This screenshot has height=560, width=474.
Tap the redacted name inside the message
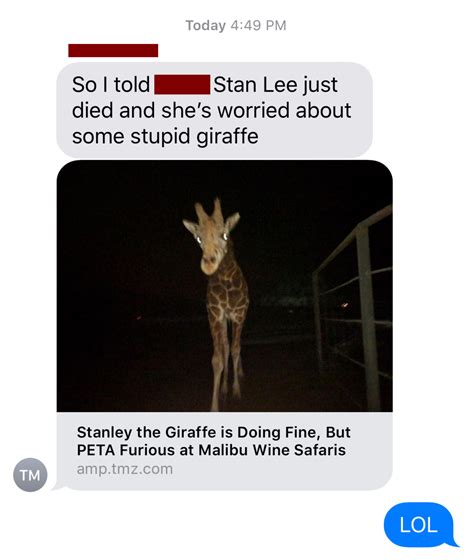(x=182, y=85)
